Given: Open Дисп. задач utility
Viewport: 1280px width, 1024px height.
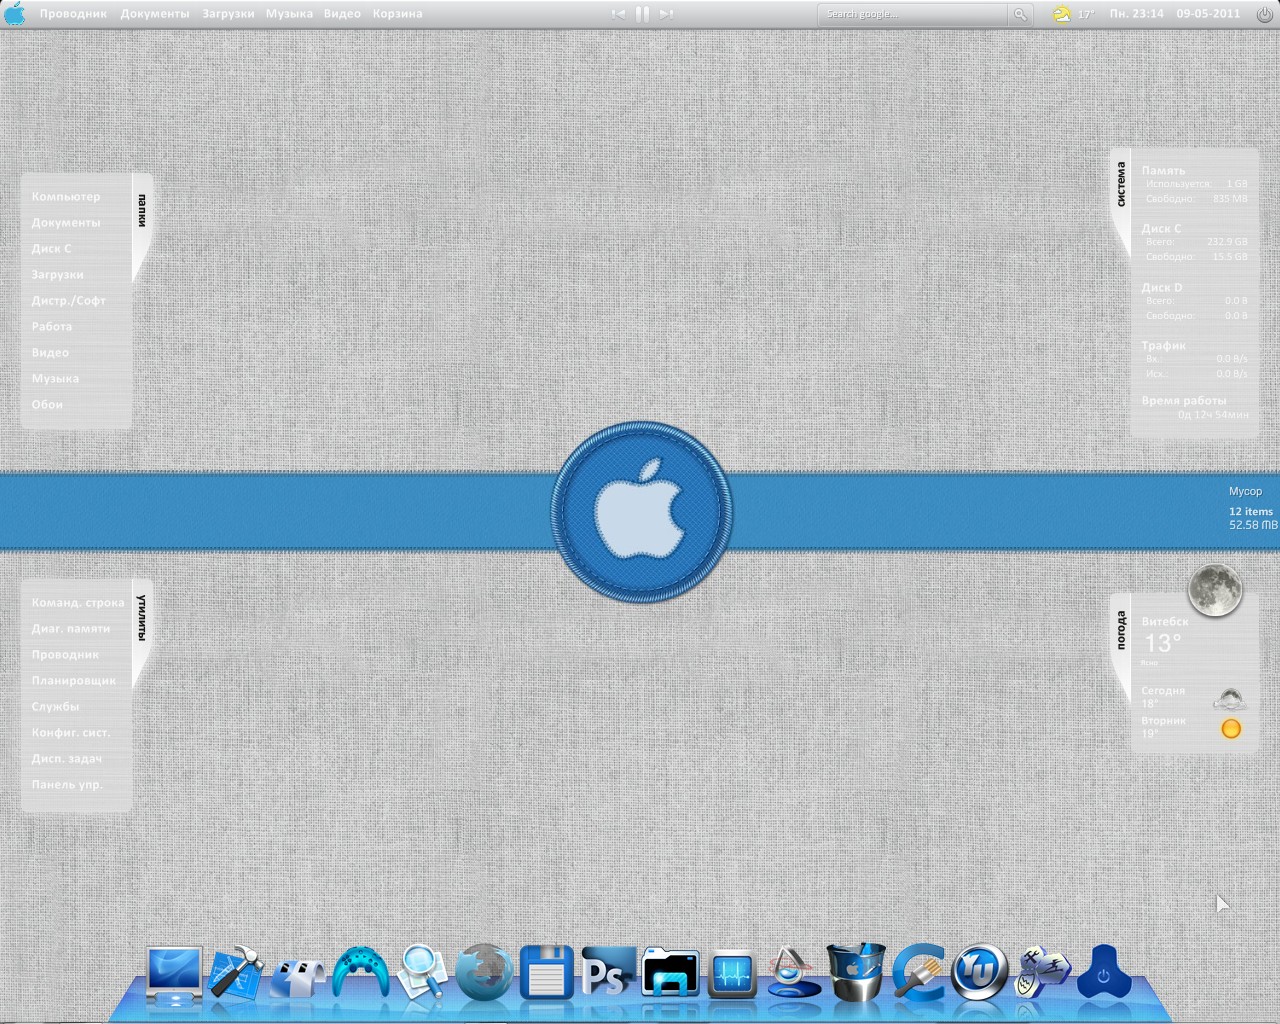Looking at the screenshot, I should click(67, 759).
